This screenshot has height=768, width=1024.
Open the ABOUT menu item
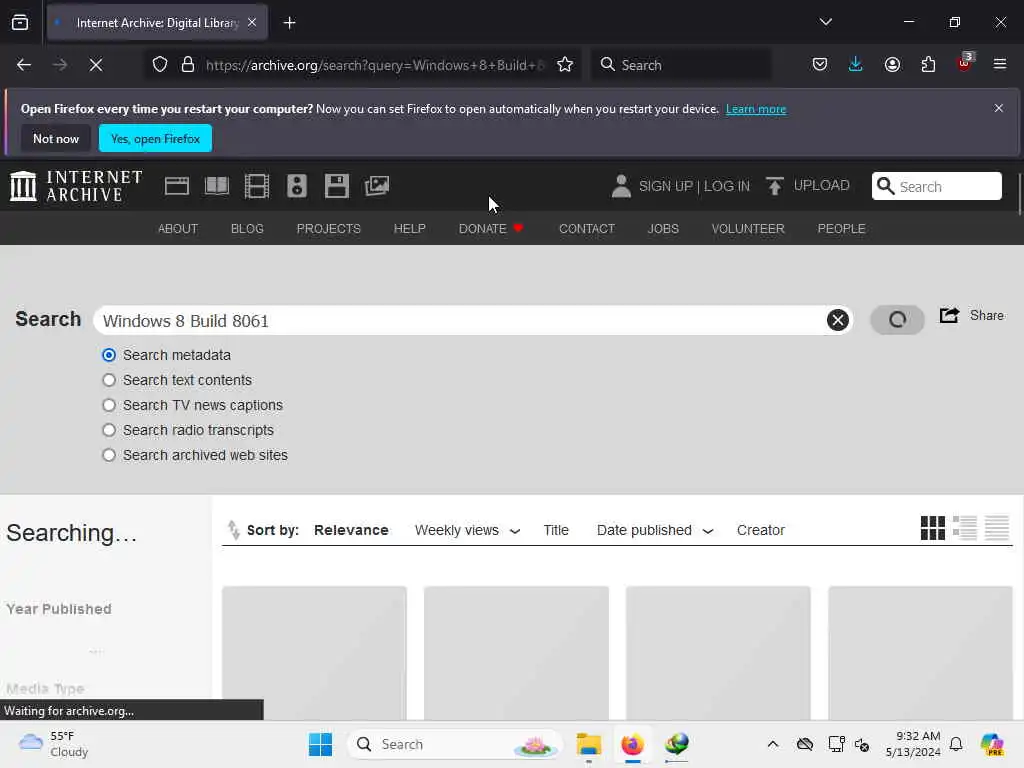(178, 229)
